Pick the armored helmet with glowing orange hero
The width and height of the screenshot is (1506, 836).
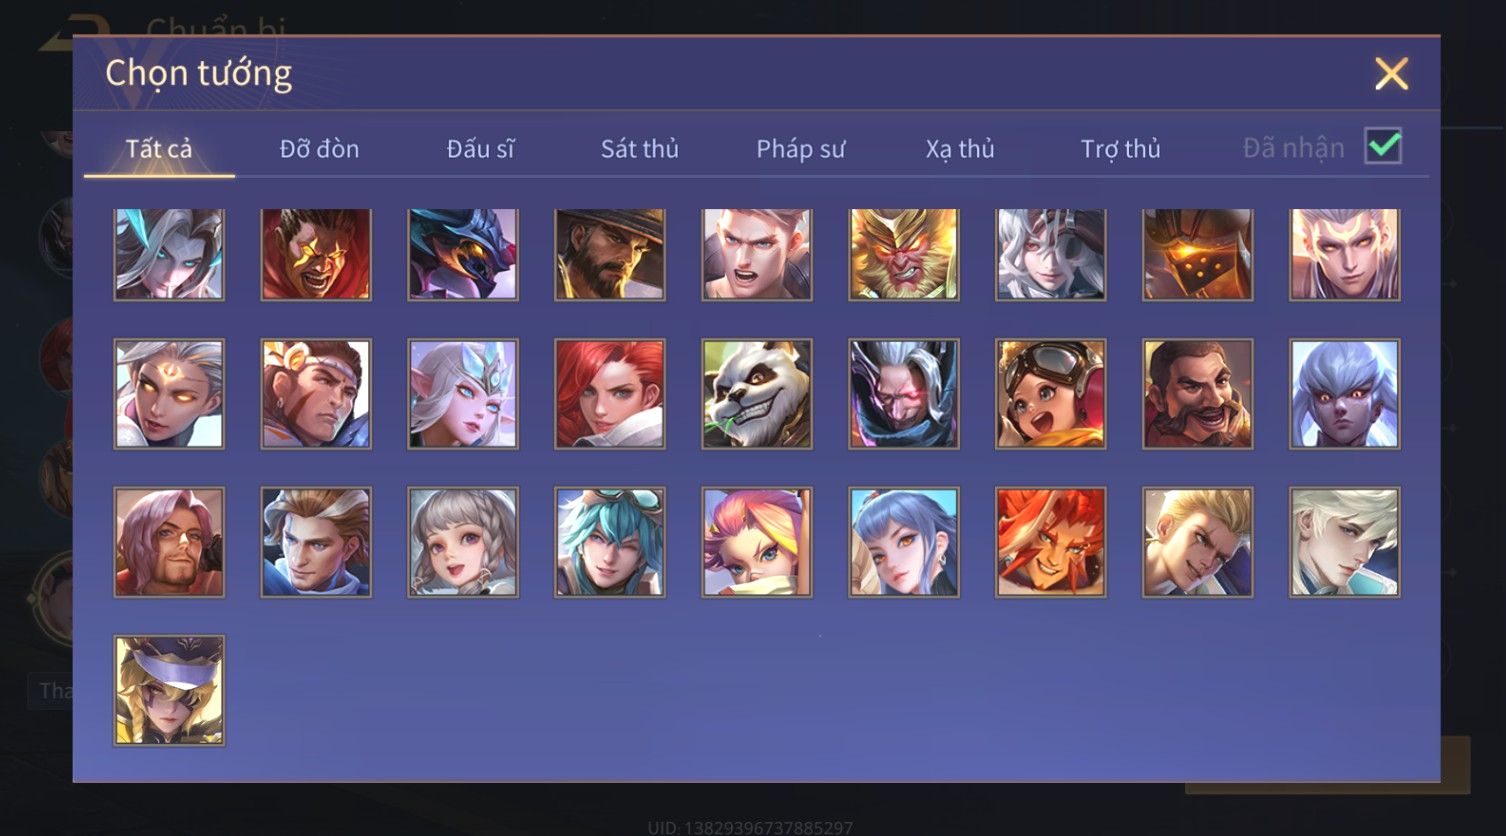coord(1198,255)
